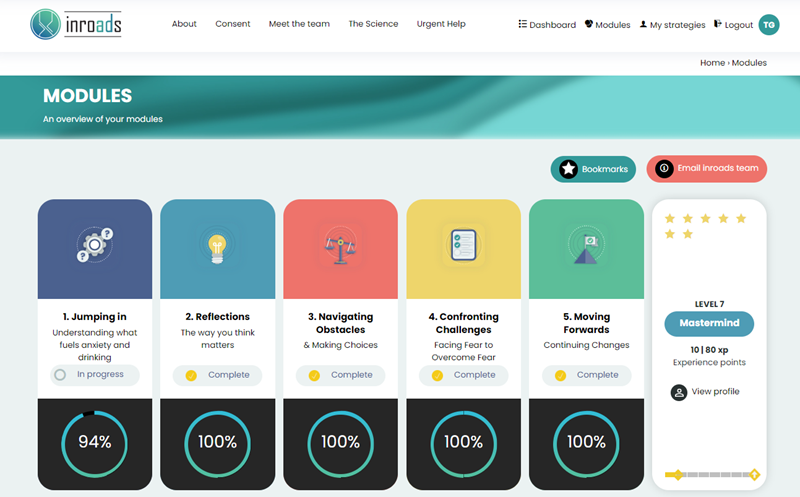Click 'An overview of your modules' text
This screenshot has width=800, height=497.
coord(103,119)
